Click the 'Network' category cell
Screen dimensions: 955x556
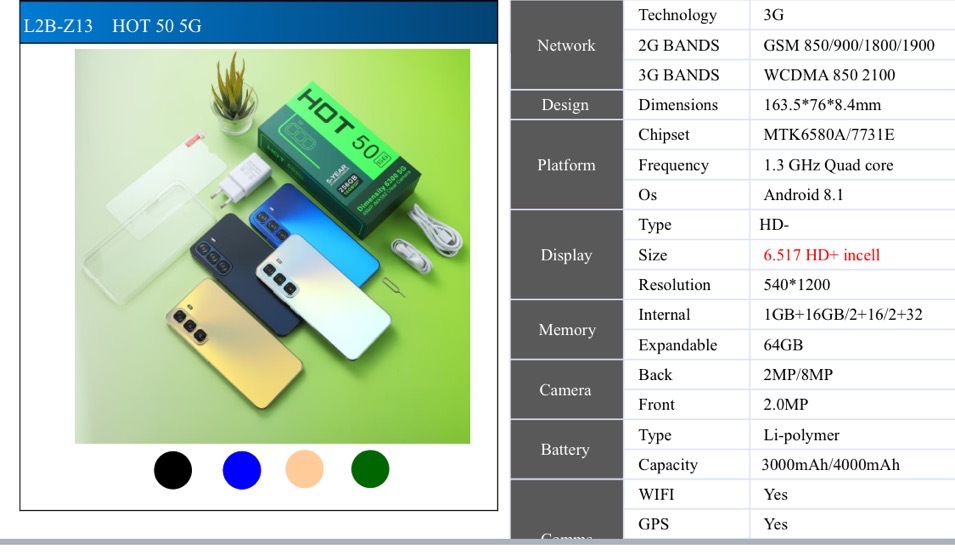566,45
